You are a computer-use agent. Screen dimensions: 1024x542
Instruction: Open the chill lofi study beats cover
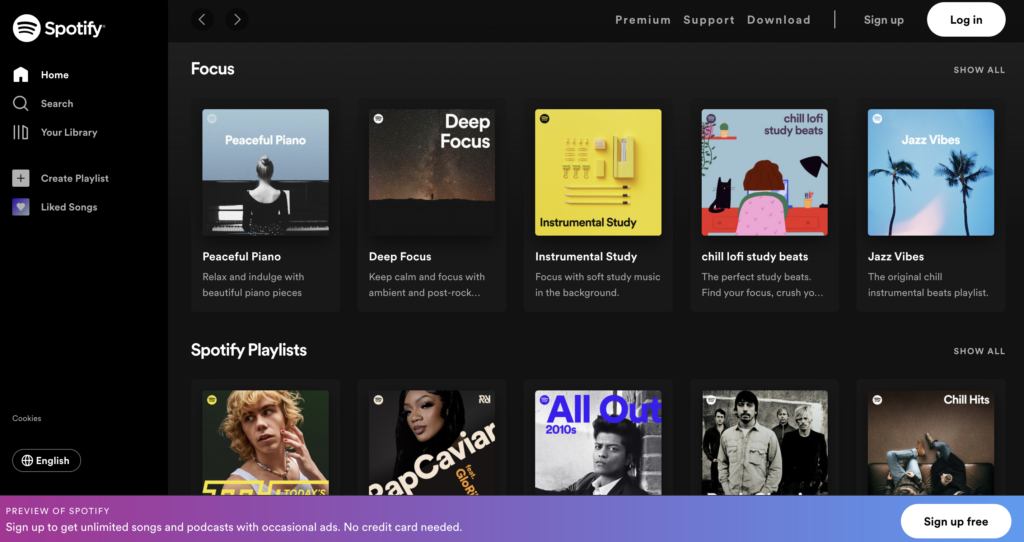(x=765, y=172)
